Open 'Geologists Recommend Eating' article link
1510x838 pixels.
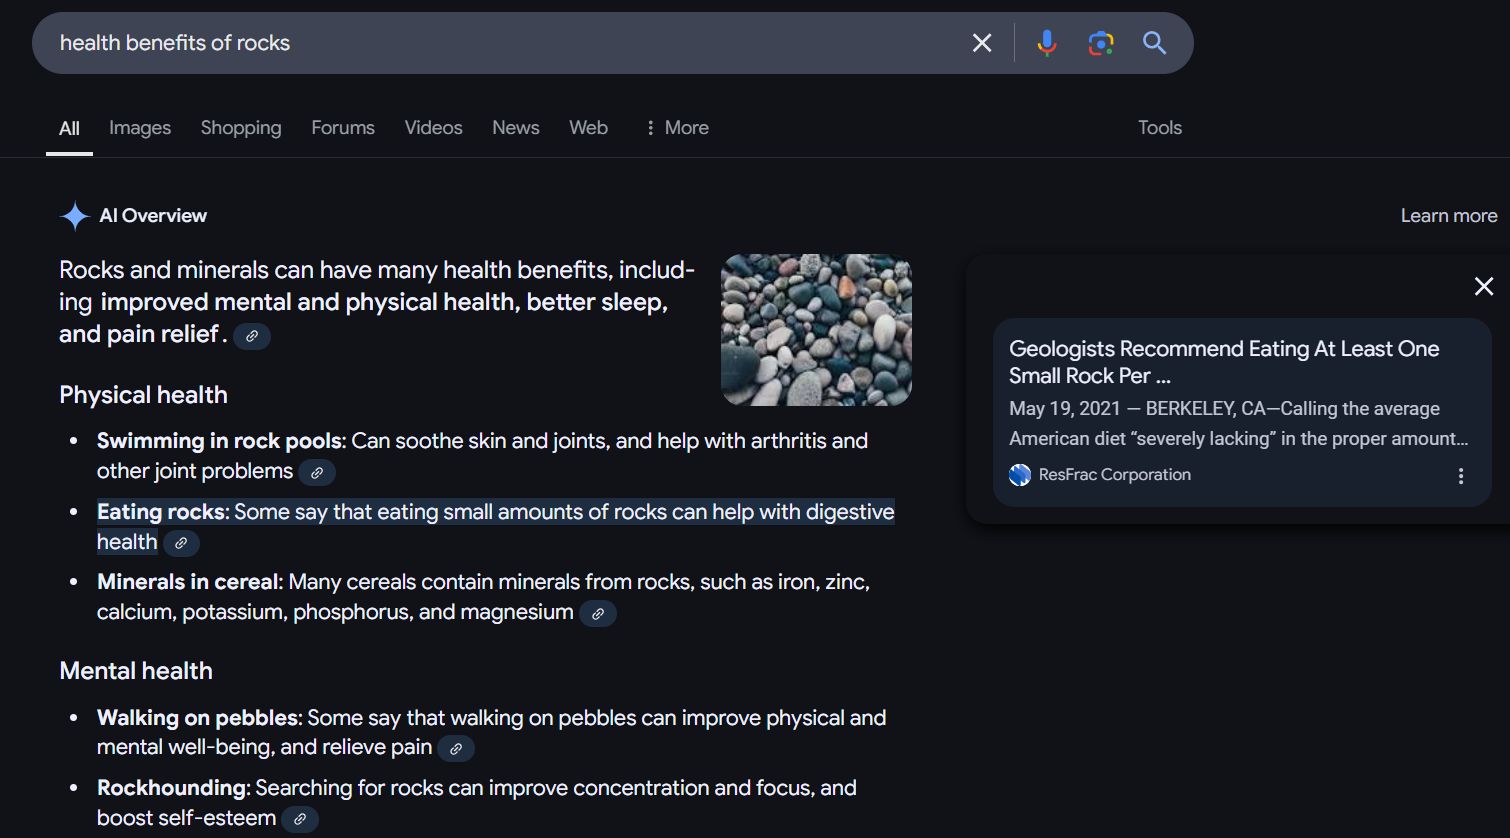[x=1223, y=362]
